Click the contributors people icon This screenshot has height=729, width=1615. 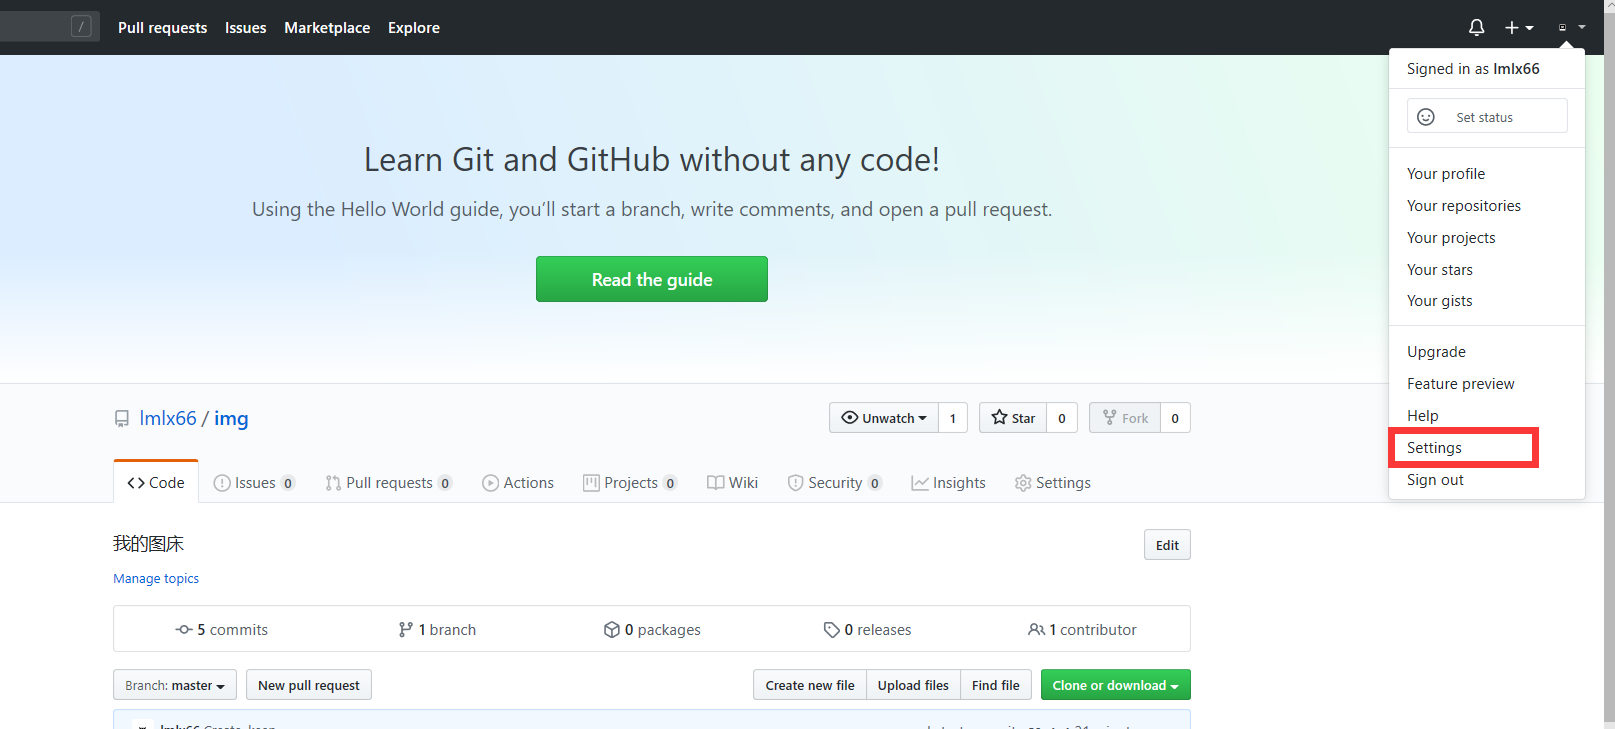tap(1036, 630)
